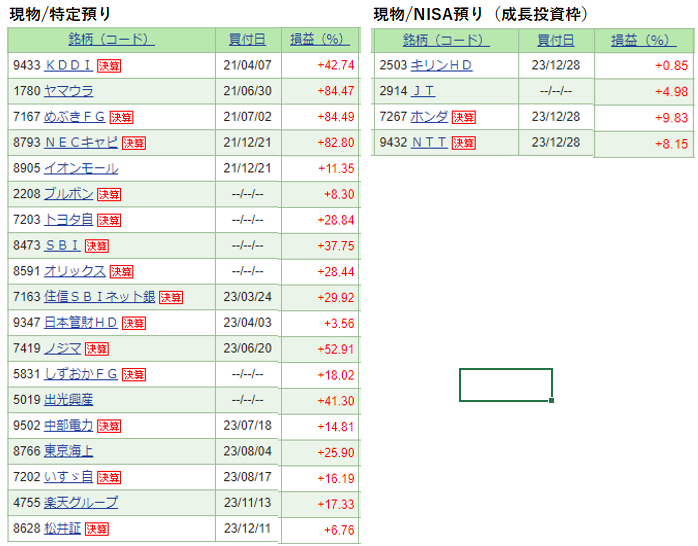Select the +84.49 profit value for めぶきFG
This screenshot has width=698, height=546.
click(x=336, y=117)
